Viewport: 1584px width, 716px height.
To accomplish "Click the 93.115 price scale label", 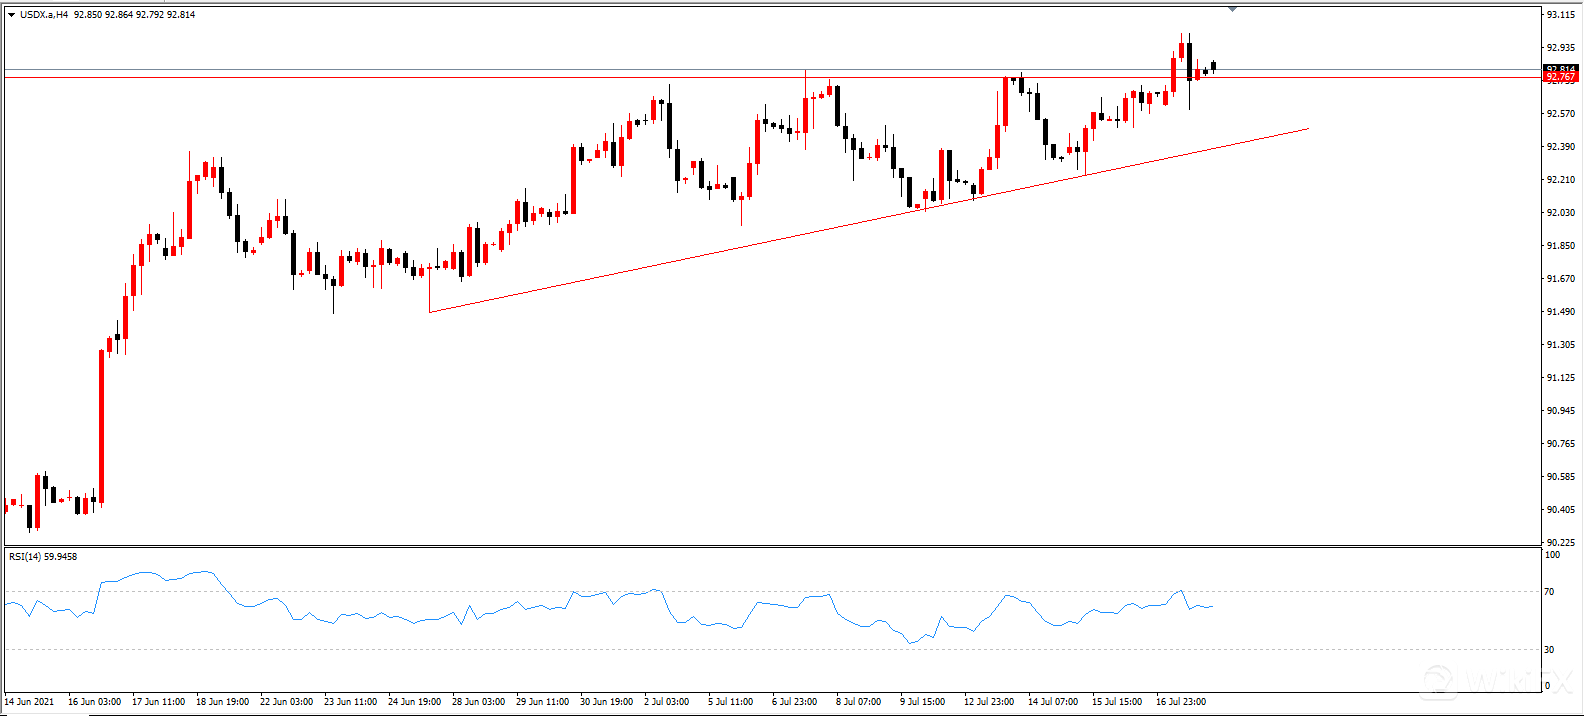I will [x=1560, y=15].
